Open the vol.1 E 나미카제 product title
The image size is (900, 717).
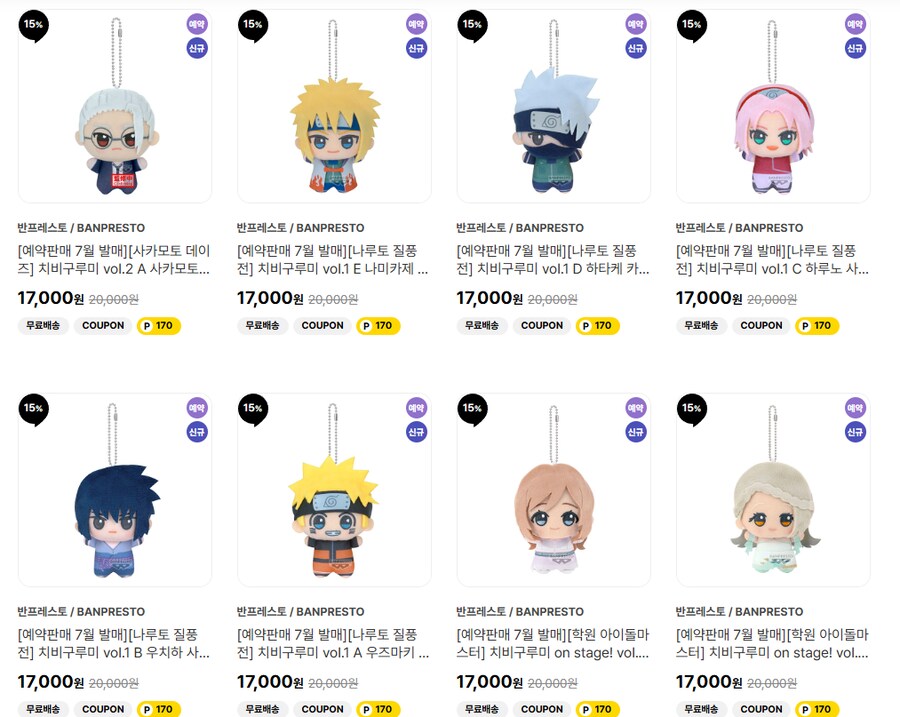(333, 259)
